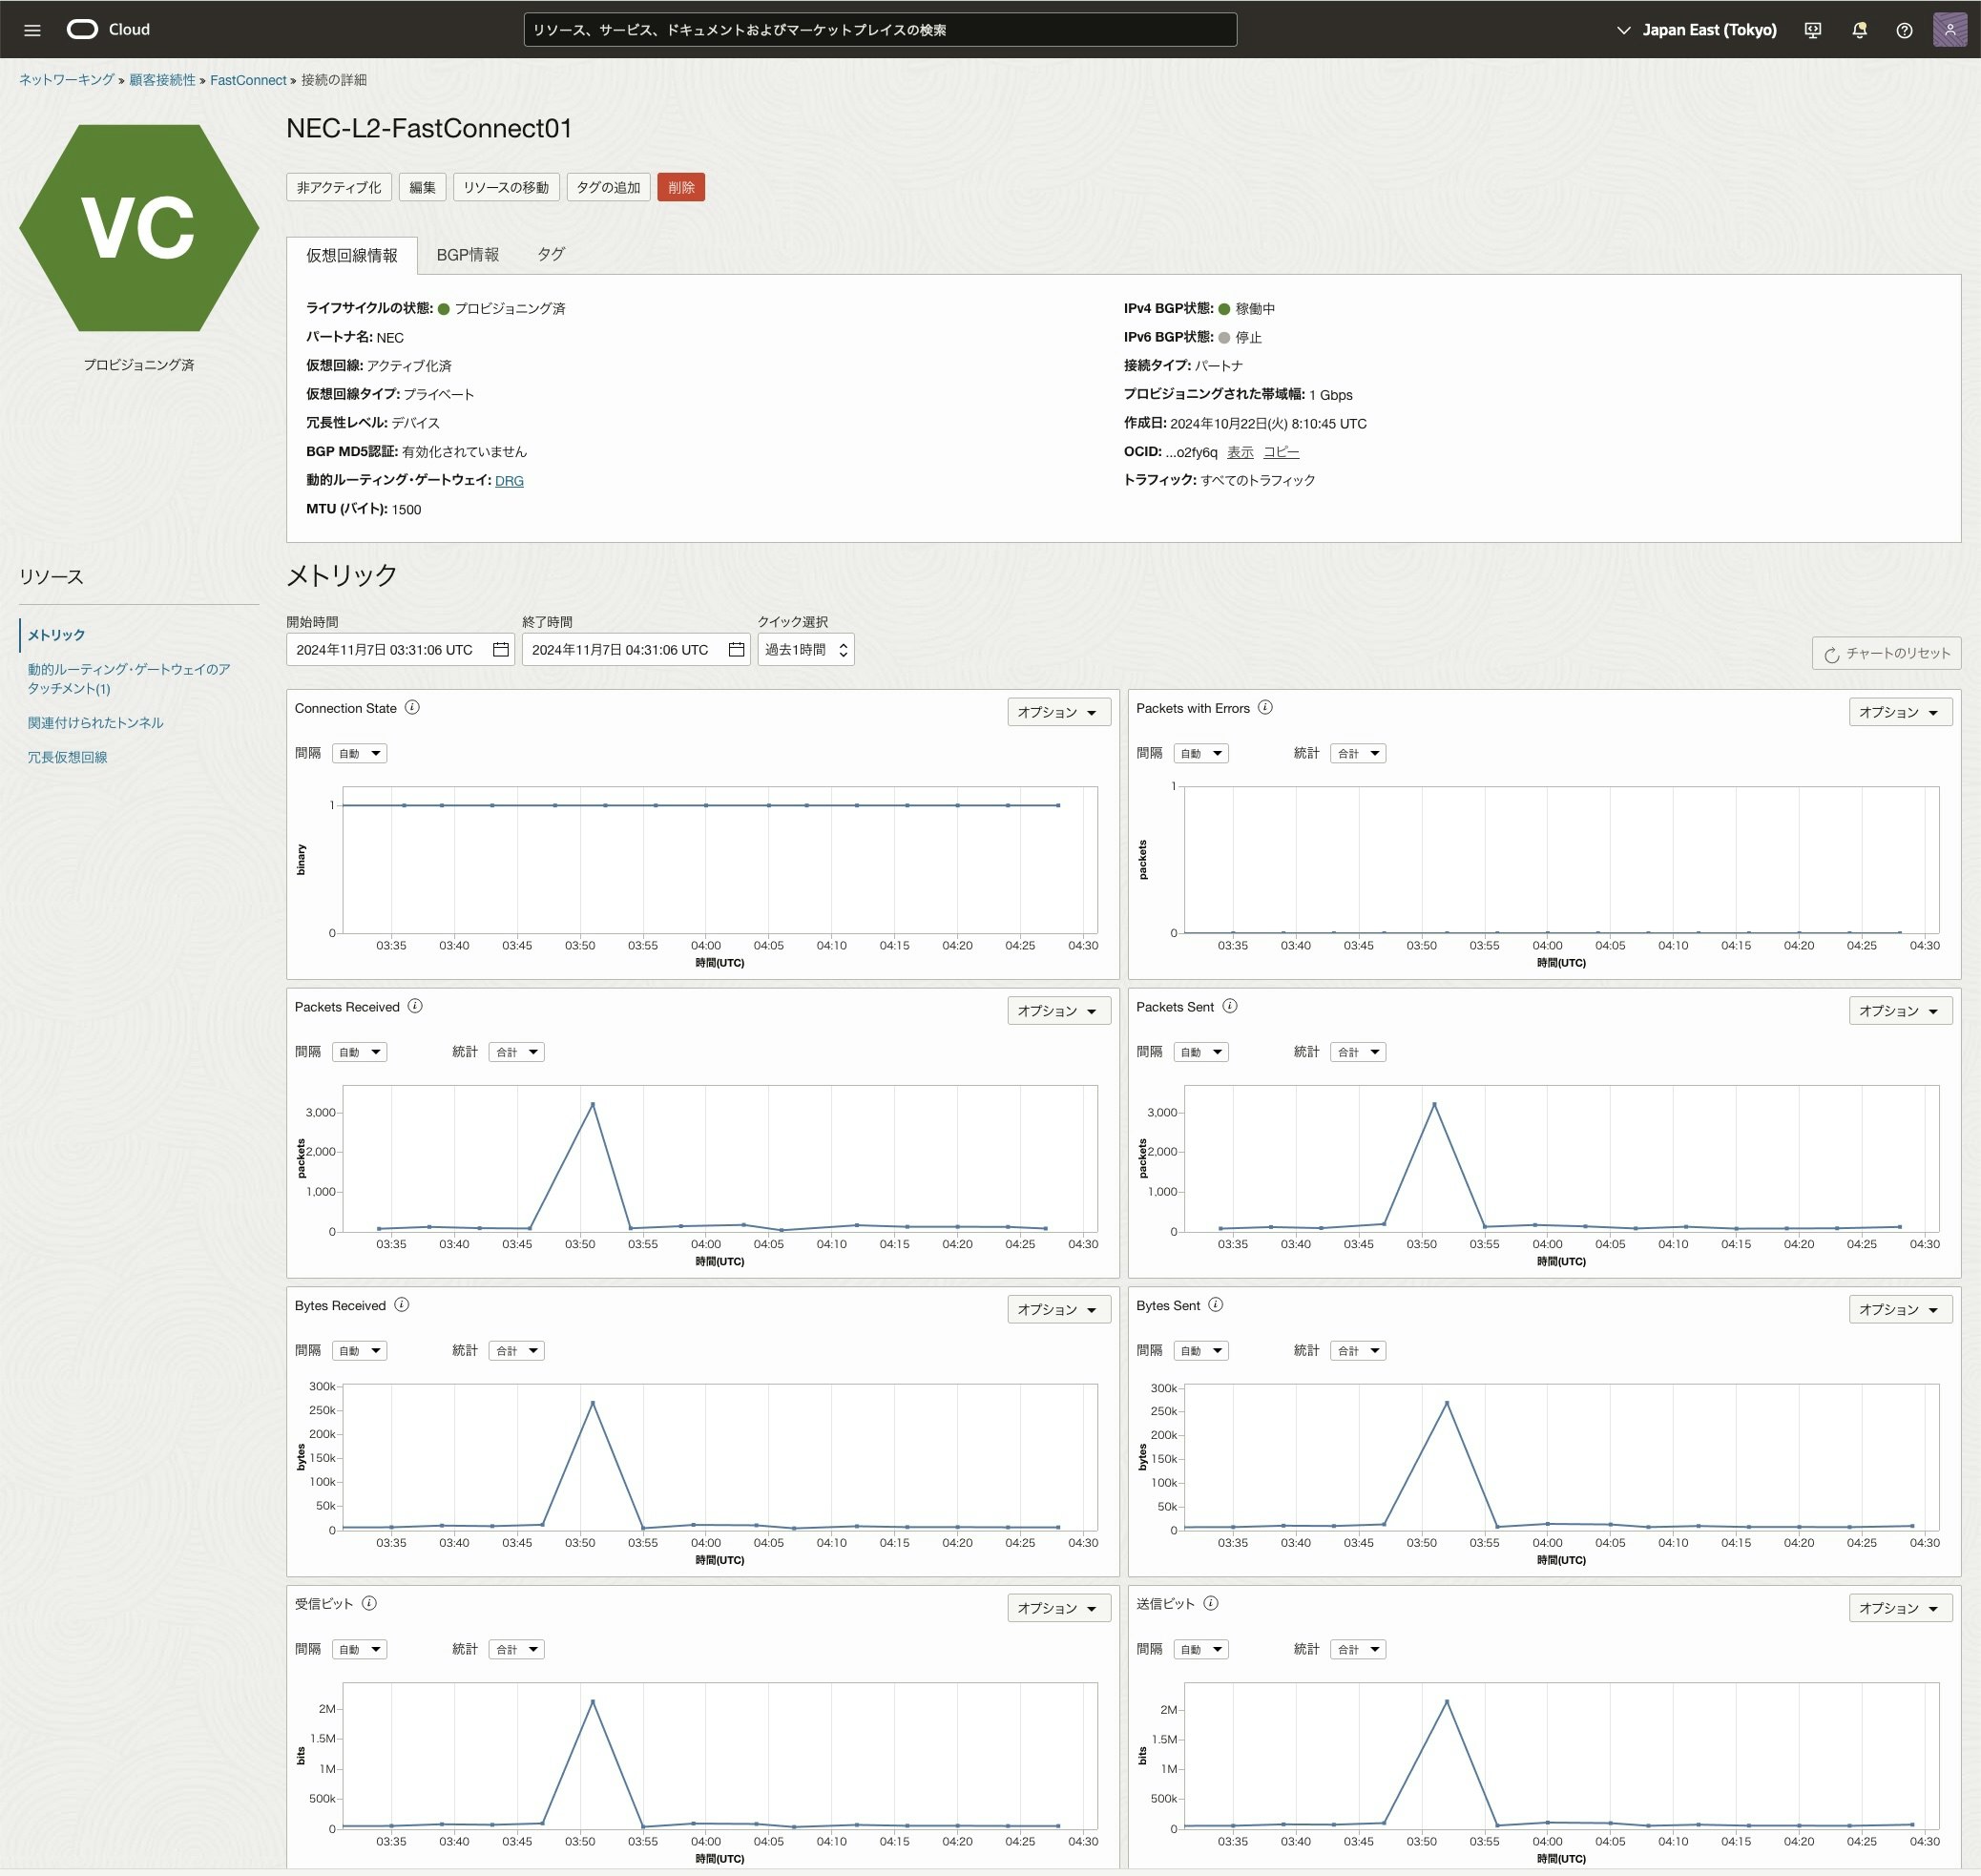
Task: Click the チャートのリセット button
Action: (x=1886, y=653)
